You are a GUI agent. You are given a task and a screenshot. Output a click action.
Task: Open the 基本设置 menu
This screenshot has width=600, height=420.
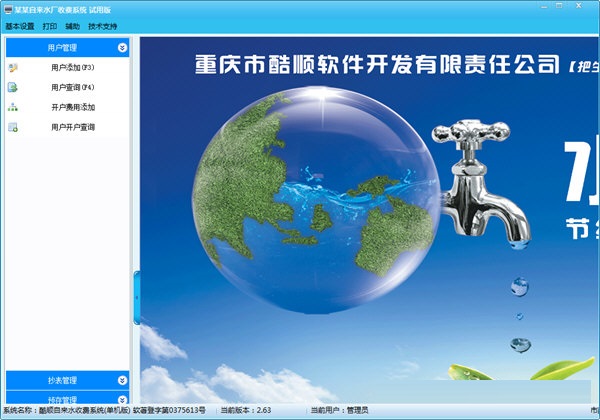pos(20,26)
